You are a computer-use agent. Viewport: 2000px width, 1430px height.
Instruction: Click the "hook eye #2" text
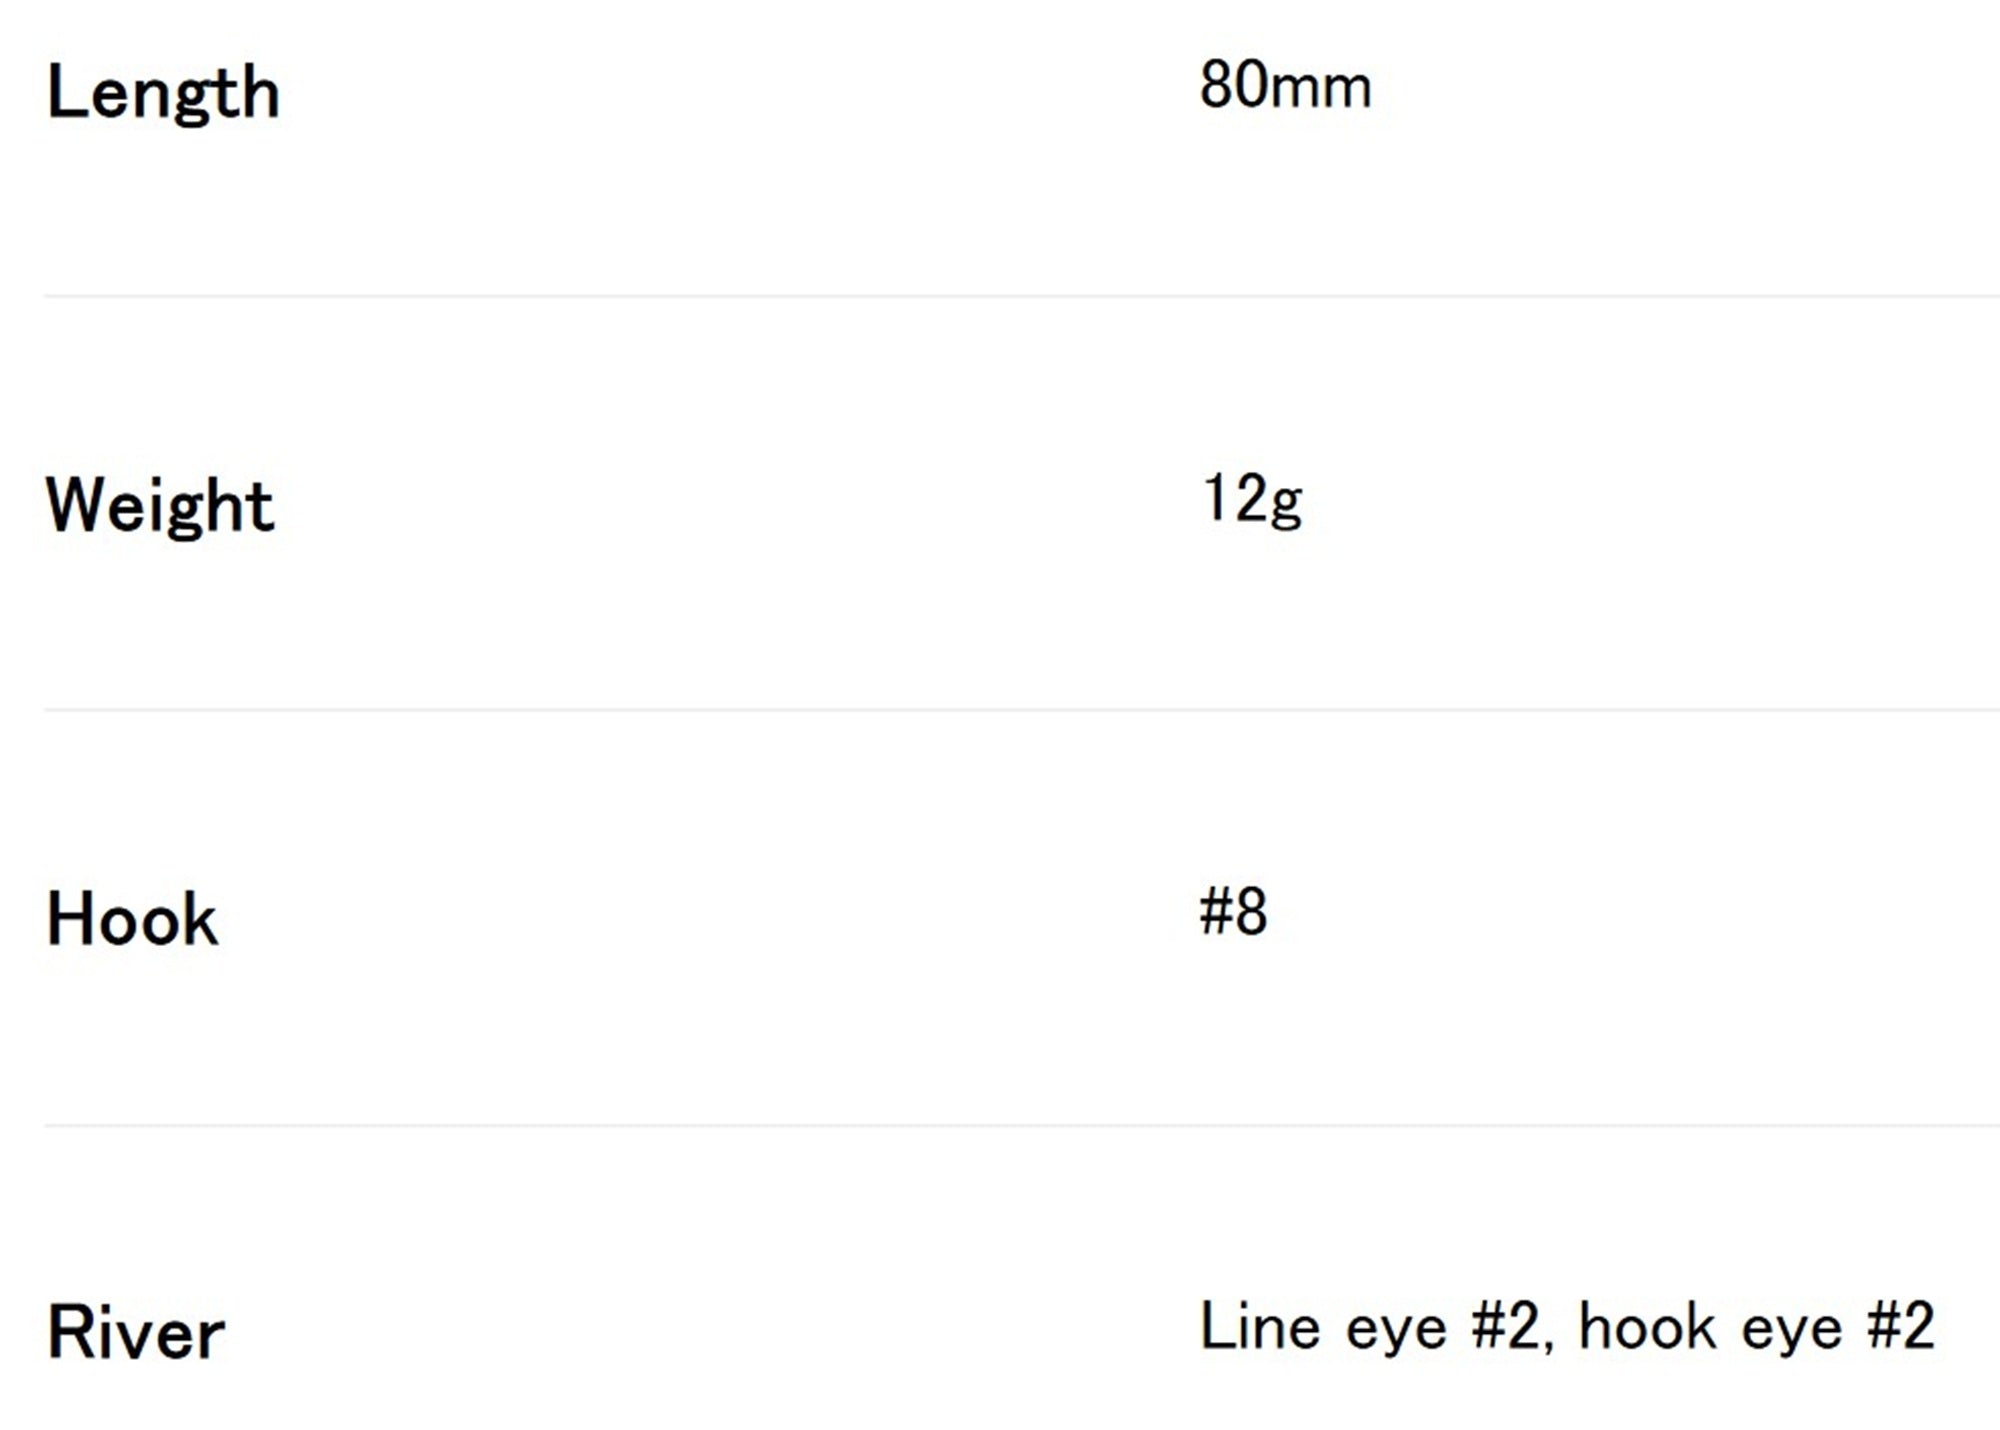(1757, 1327)
